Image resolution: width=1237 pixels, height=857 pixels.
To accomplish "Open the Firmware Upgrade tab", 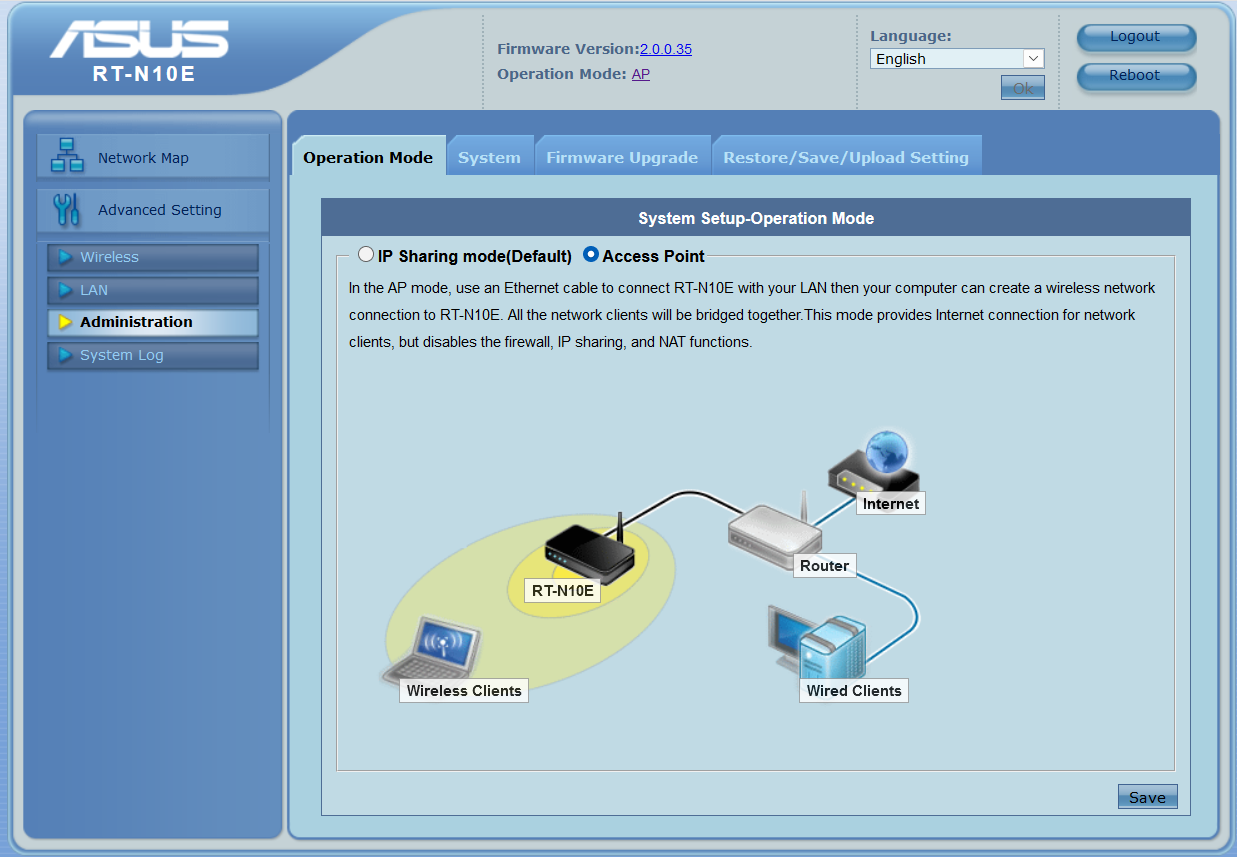I will pyautogui.click(x=622, y=157).
